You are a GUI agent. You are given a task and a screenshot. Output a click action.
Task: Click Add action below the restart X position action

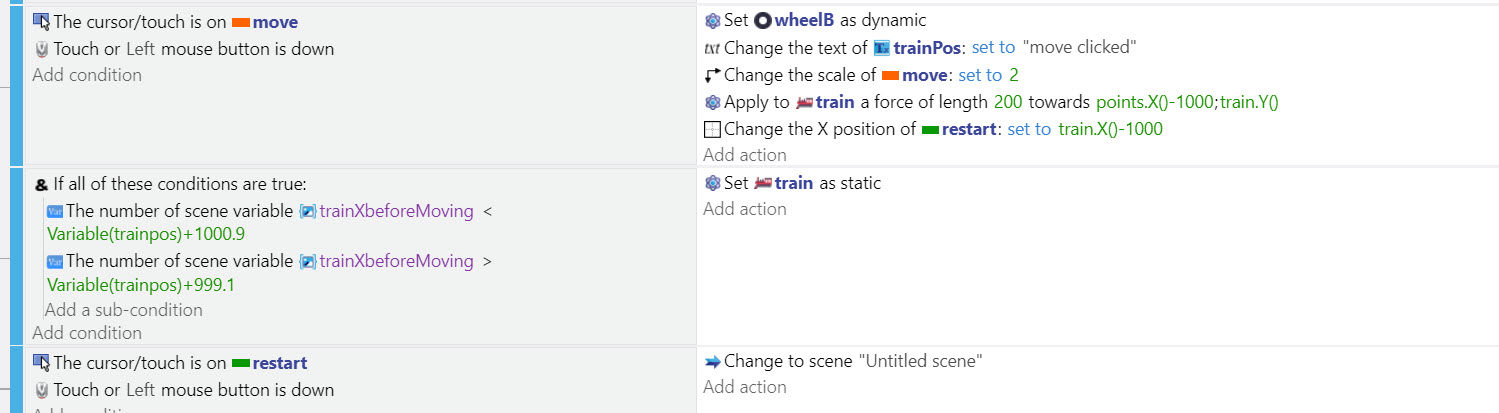[x=745, y=155]
